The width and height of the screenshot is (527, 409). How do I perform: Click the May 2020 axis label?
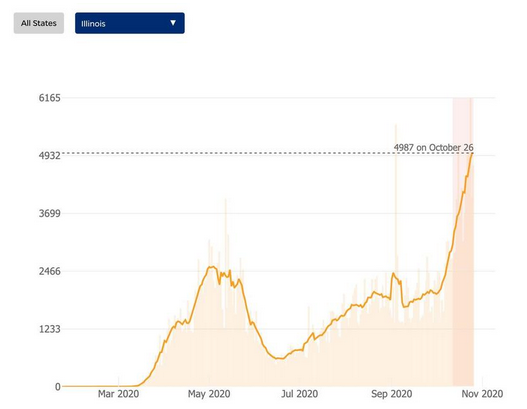pyautogui.click(x=209, y=394)
